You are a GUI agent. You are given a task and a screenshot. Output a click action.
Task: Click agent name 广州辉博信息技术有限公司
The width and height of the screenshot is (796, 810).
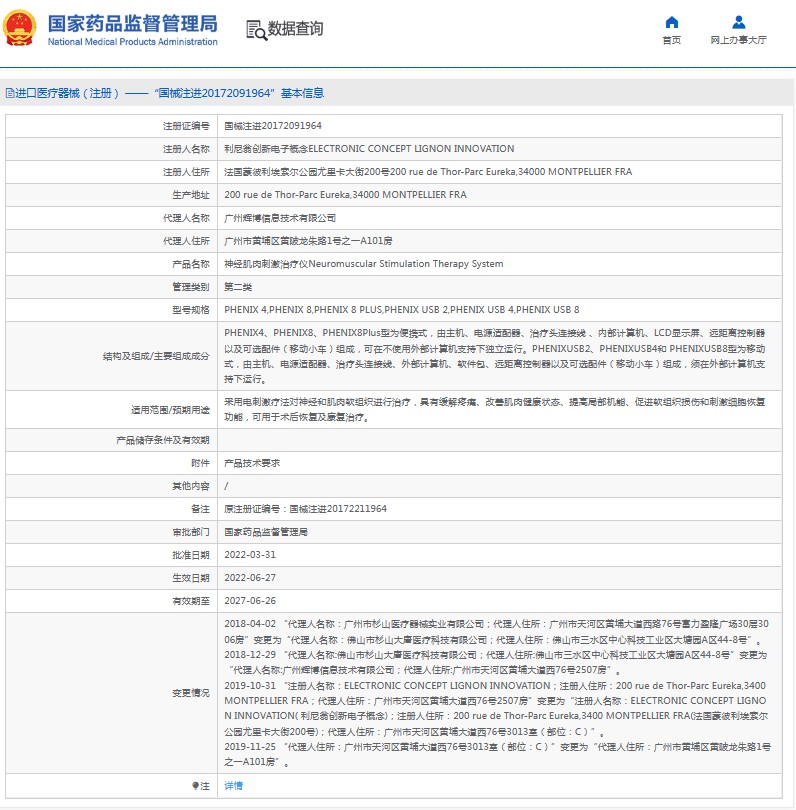(x=280, y=218)
